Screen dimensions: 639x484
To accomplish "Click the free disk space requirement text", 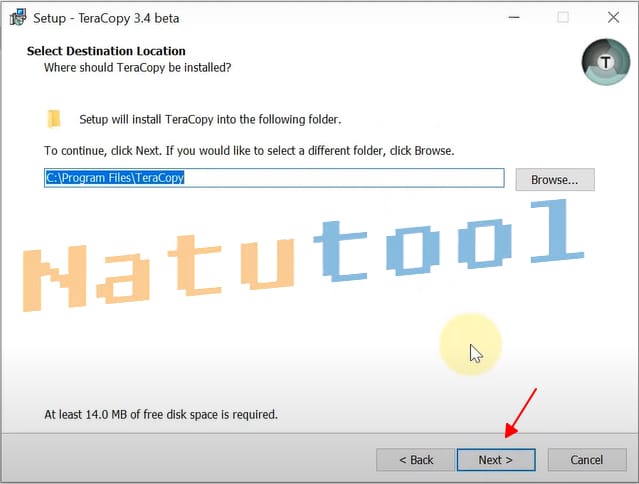I will (x=161, y=413).
